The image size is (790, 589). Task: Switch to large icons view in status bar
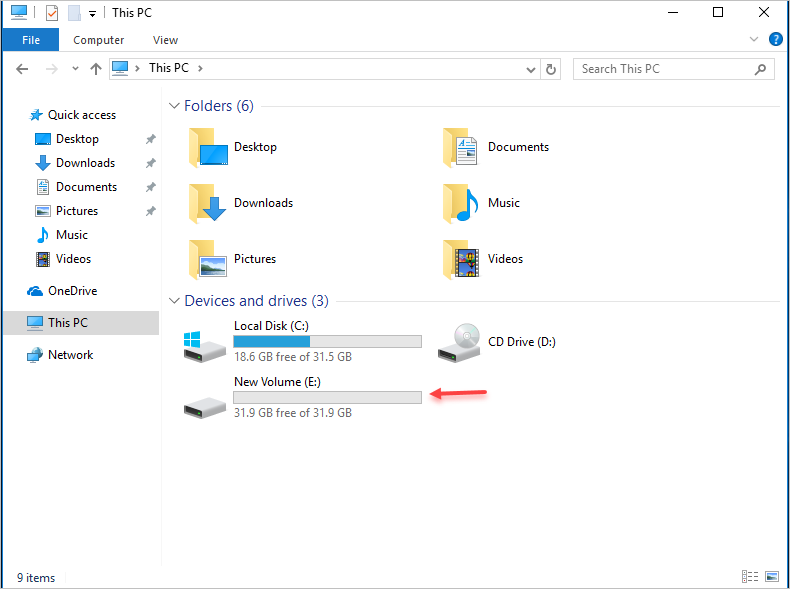pyautogui.click(x=771, y=577)
